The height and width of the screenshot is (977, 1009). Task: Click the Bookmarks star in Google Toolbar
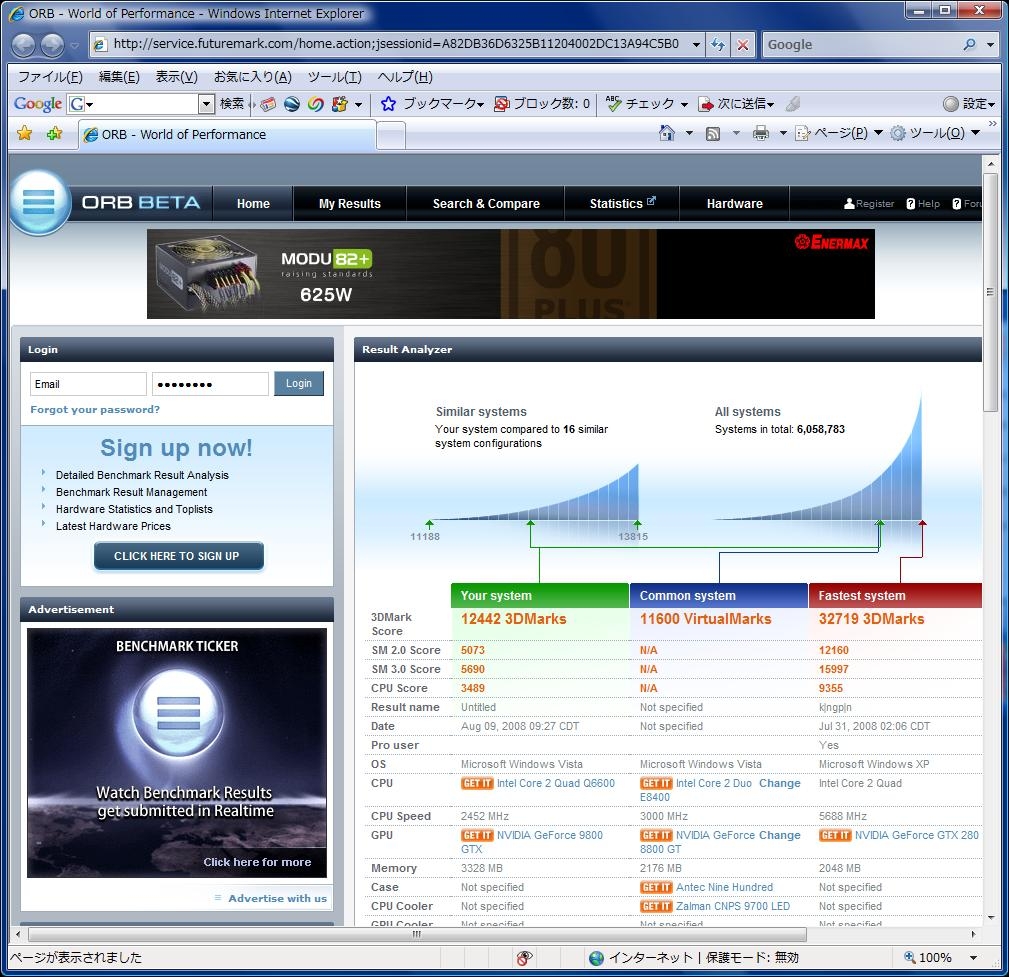point(388,104)
